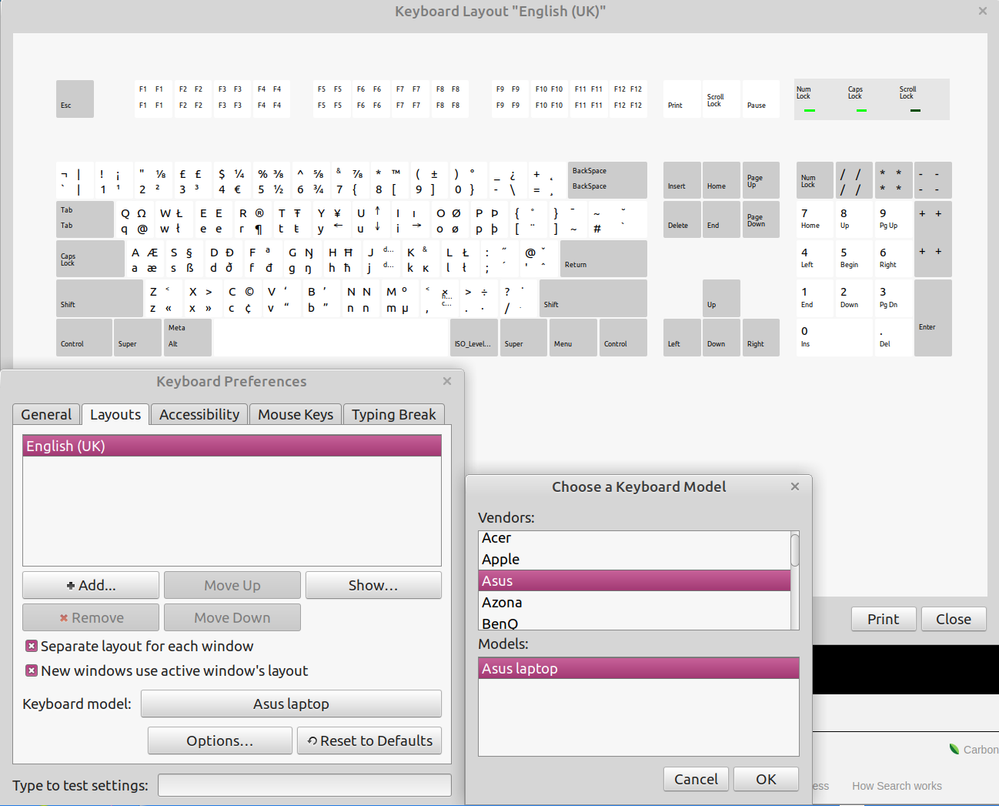Click the Menu key on keyboard diagram
Screen dimensions: 999x806
point(573,338)
